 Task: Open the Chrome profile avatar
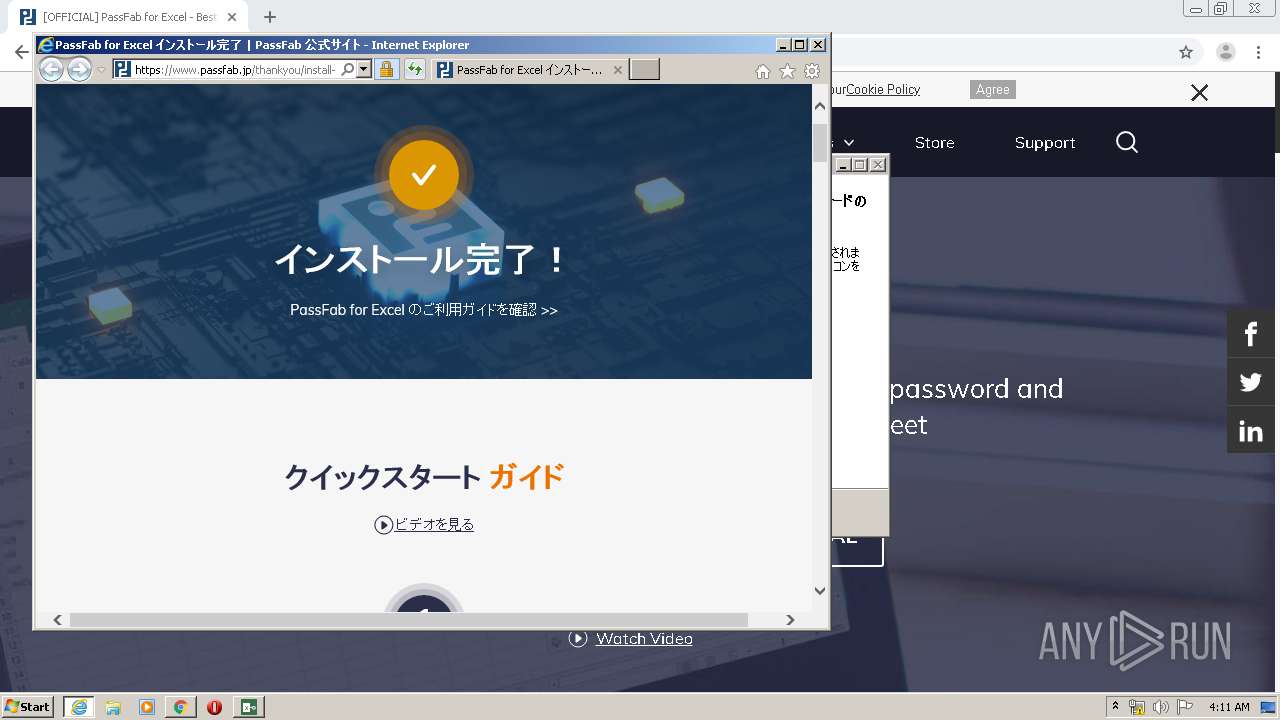click(x=1226, y=52)
